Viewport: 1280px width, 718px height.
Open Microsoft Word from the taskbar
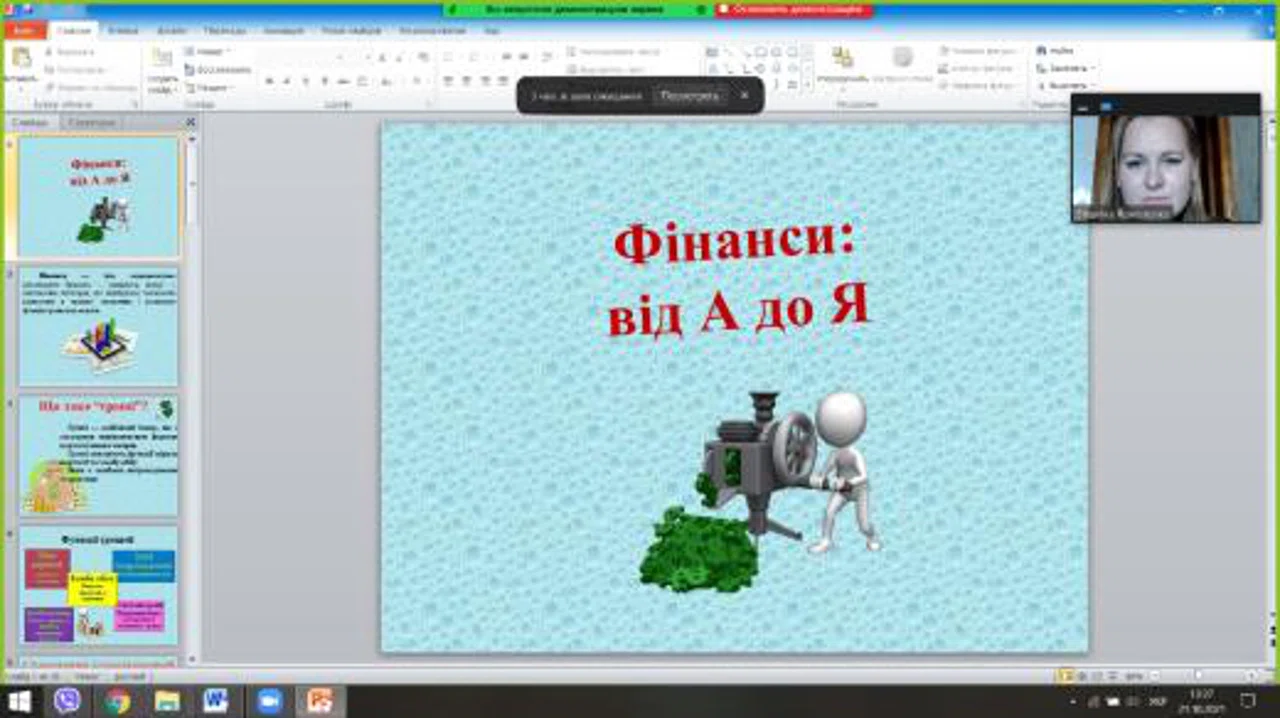pyautogui.click(x=216, y=701)
